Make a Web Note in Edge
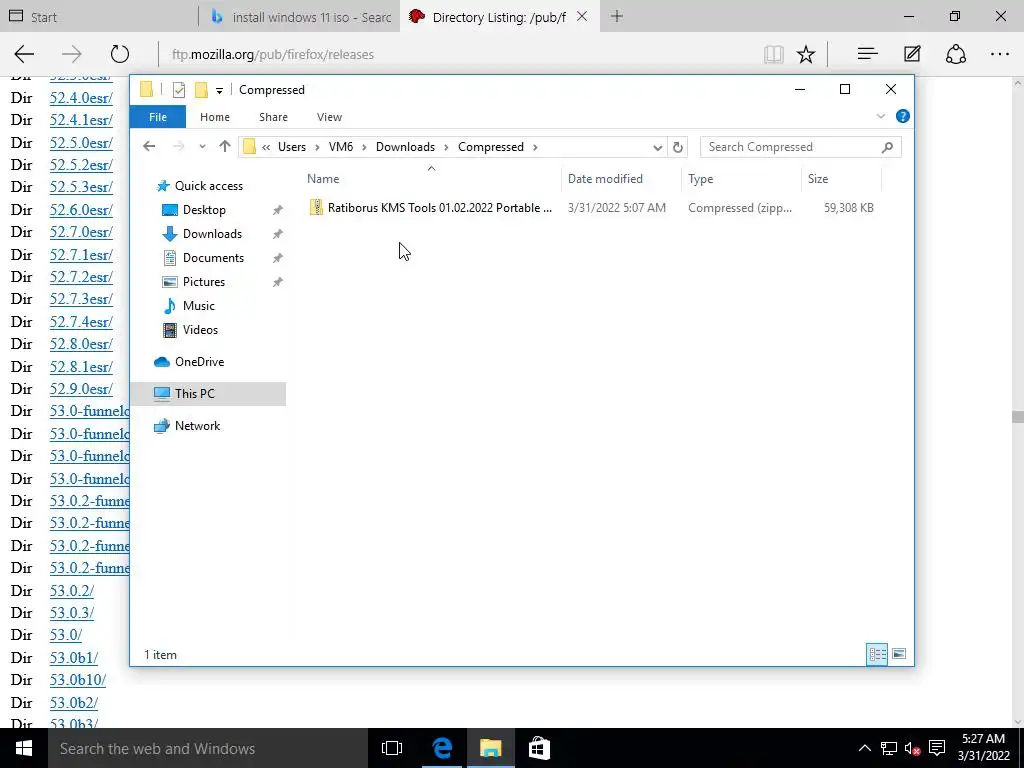Image resolution: width=1024 pixels, height=768 pixels. (x=912, y=54)
